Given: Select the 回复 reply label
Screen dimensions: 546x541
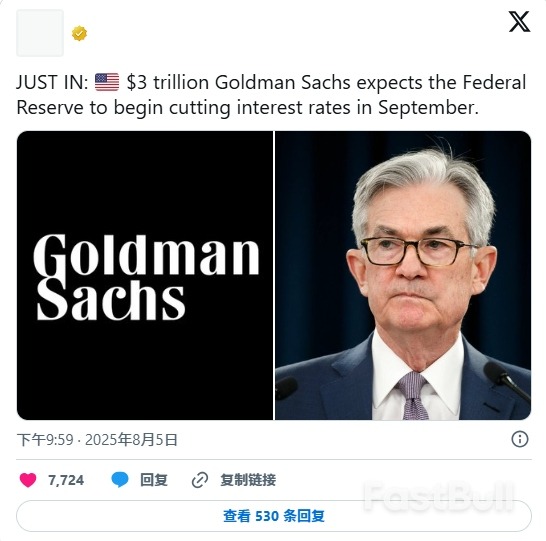Looking at the screenshot, I should [x=154, y=480].
